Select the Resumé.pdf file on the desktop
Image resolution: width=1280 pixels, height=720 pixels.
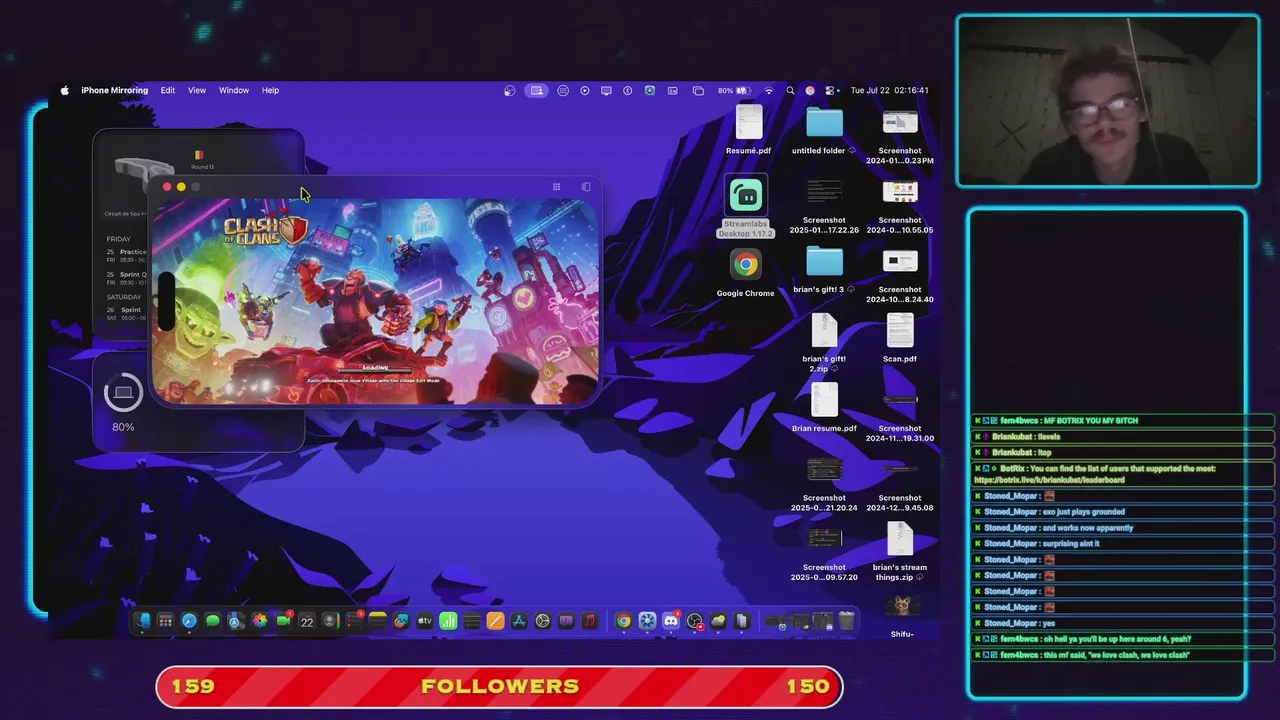click(x=749, y=130)
